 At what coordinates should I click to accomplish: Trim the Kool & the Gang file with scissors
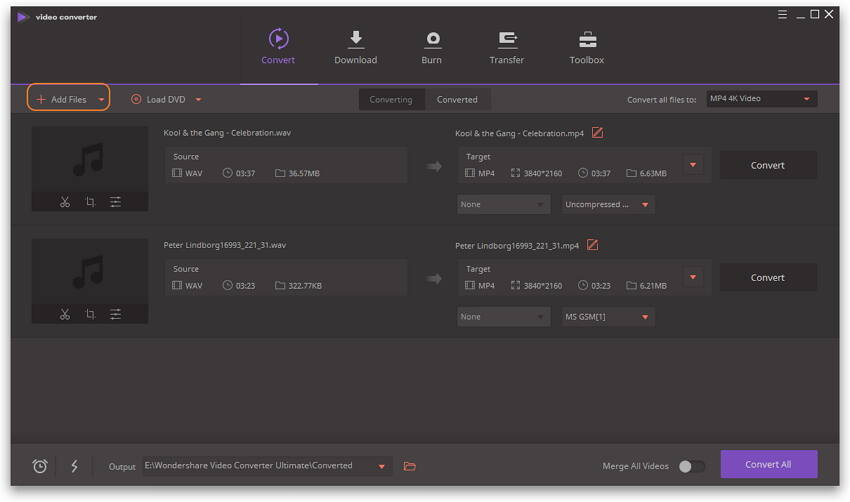point(65,202)
